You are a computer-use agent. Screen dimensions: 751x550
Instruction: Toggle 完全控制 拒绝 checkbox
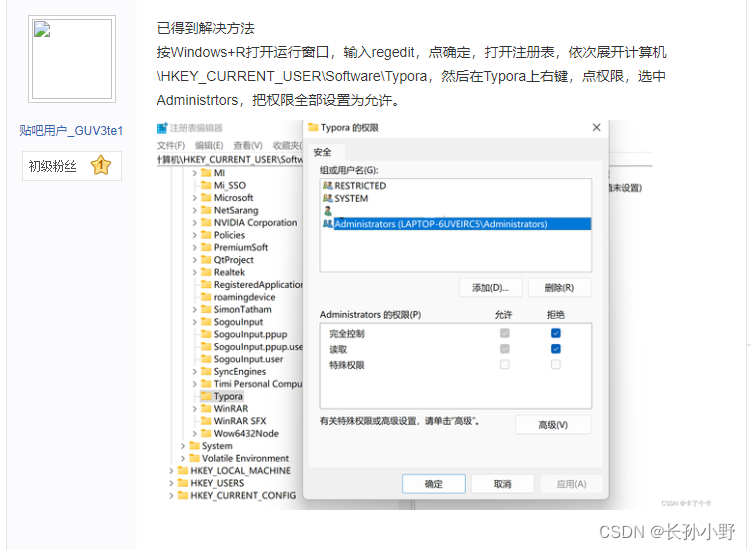[x=556, y=333]
